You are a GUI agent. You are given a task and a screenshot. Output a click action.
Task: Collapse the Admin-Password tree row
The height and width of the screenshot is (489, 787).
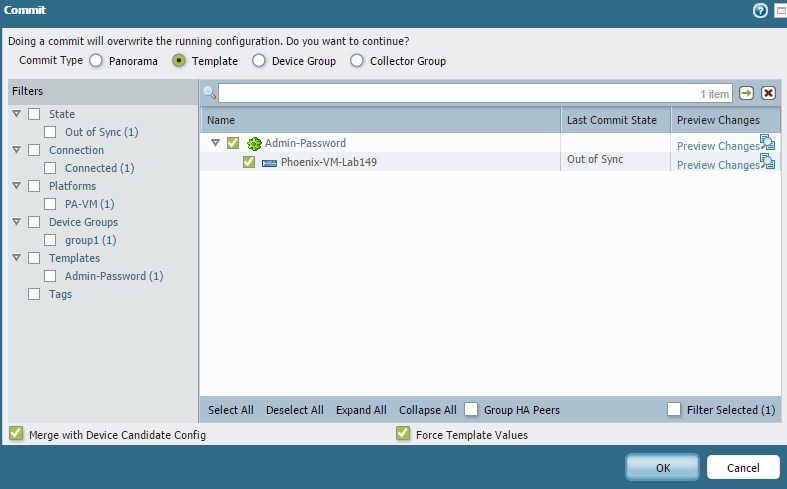215,143
